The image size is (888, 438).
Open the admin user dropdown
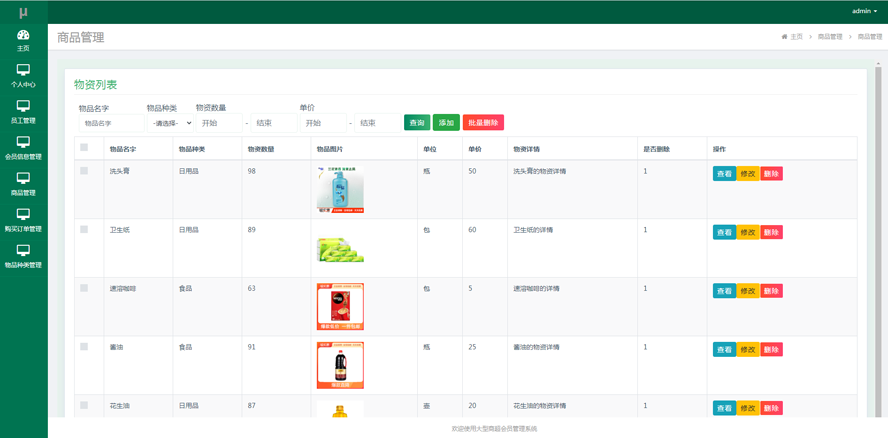[864, 11]
